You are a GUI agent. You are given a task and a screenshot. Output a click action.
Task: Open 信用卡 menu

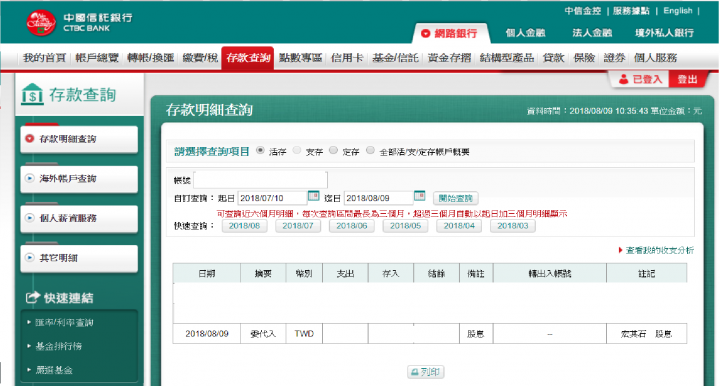click(347, 58)
